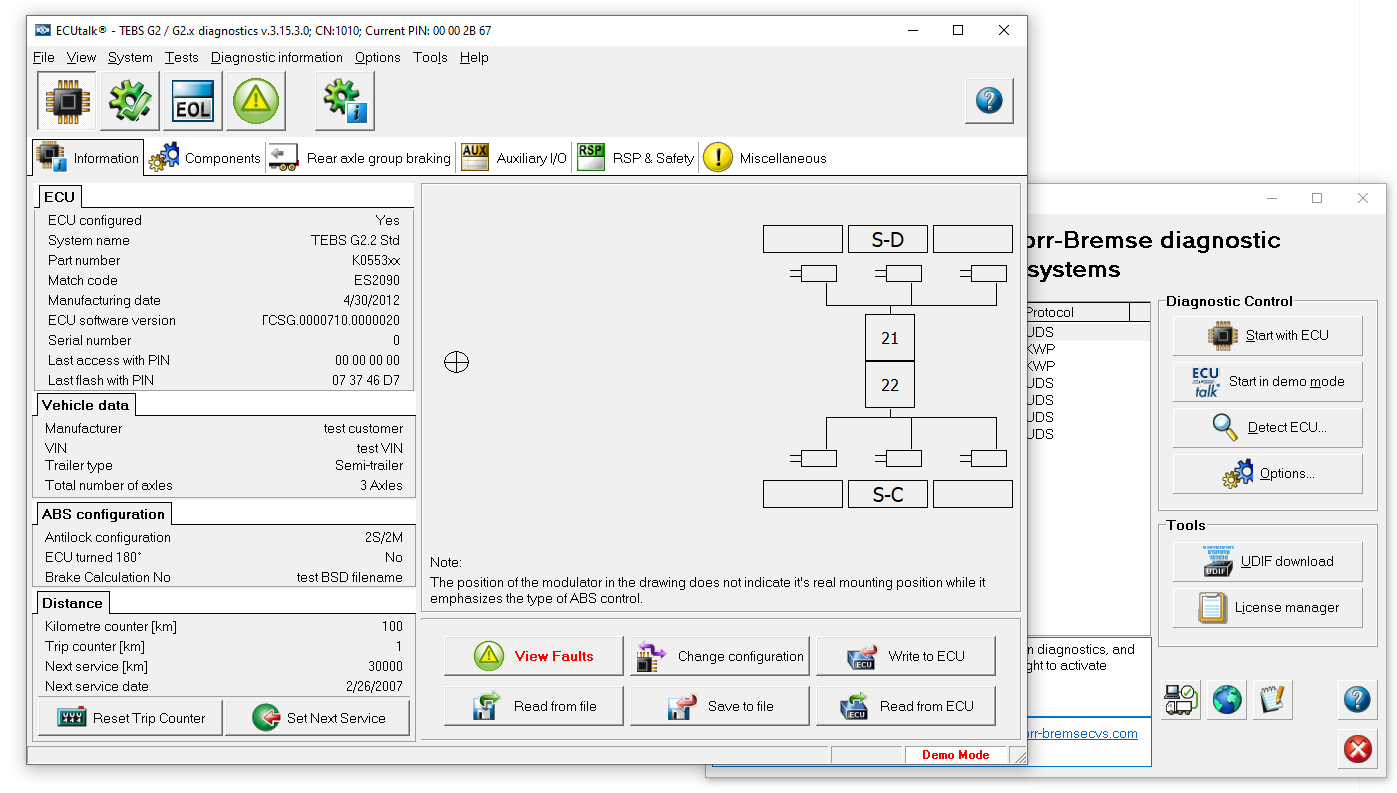Open the View menu
Screen dimensions: 1397x793
coord(82,57)
